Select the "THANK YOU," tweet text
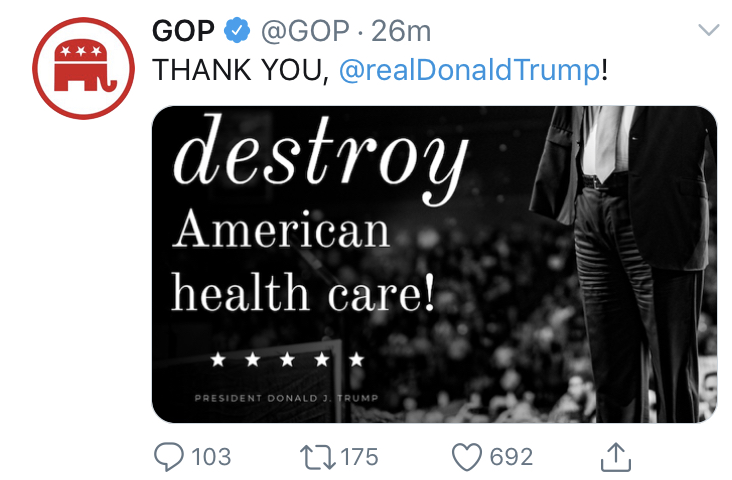 pos(241,70)
